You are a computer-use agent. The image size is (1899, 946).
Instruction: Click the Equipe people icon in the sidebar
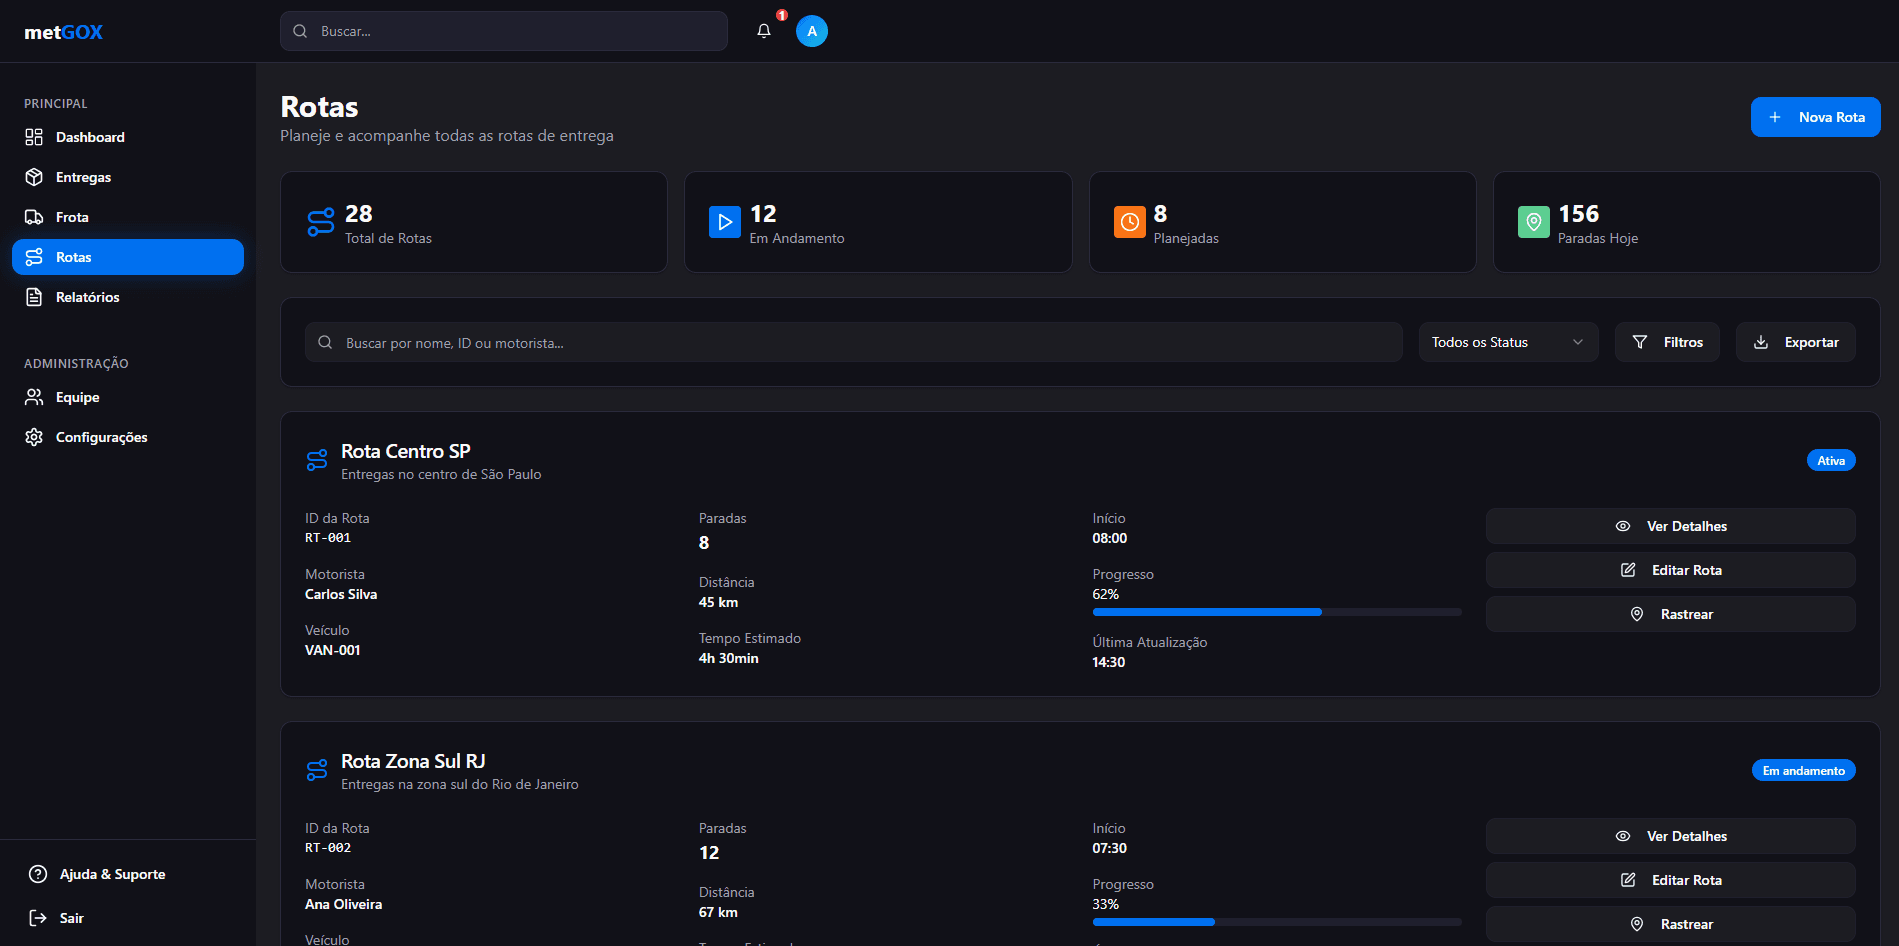(34, 397)
